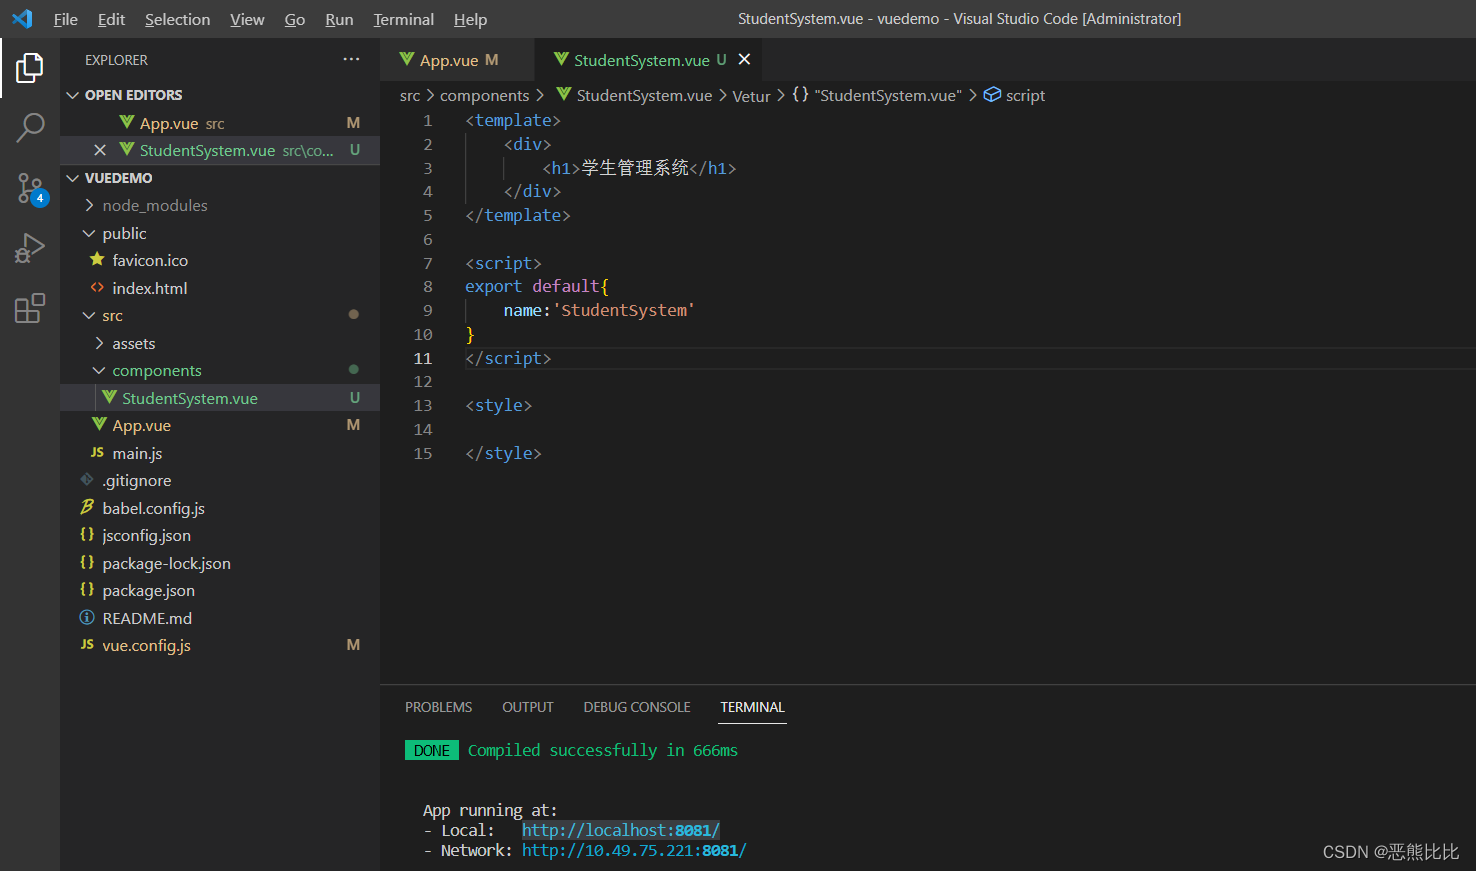
Task: Click the Vue icon of App.vue tab
Action: pyautogui.click(x=407, y=60)
